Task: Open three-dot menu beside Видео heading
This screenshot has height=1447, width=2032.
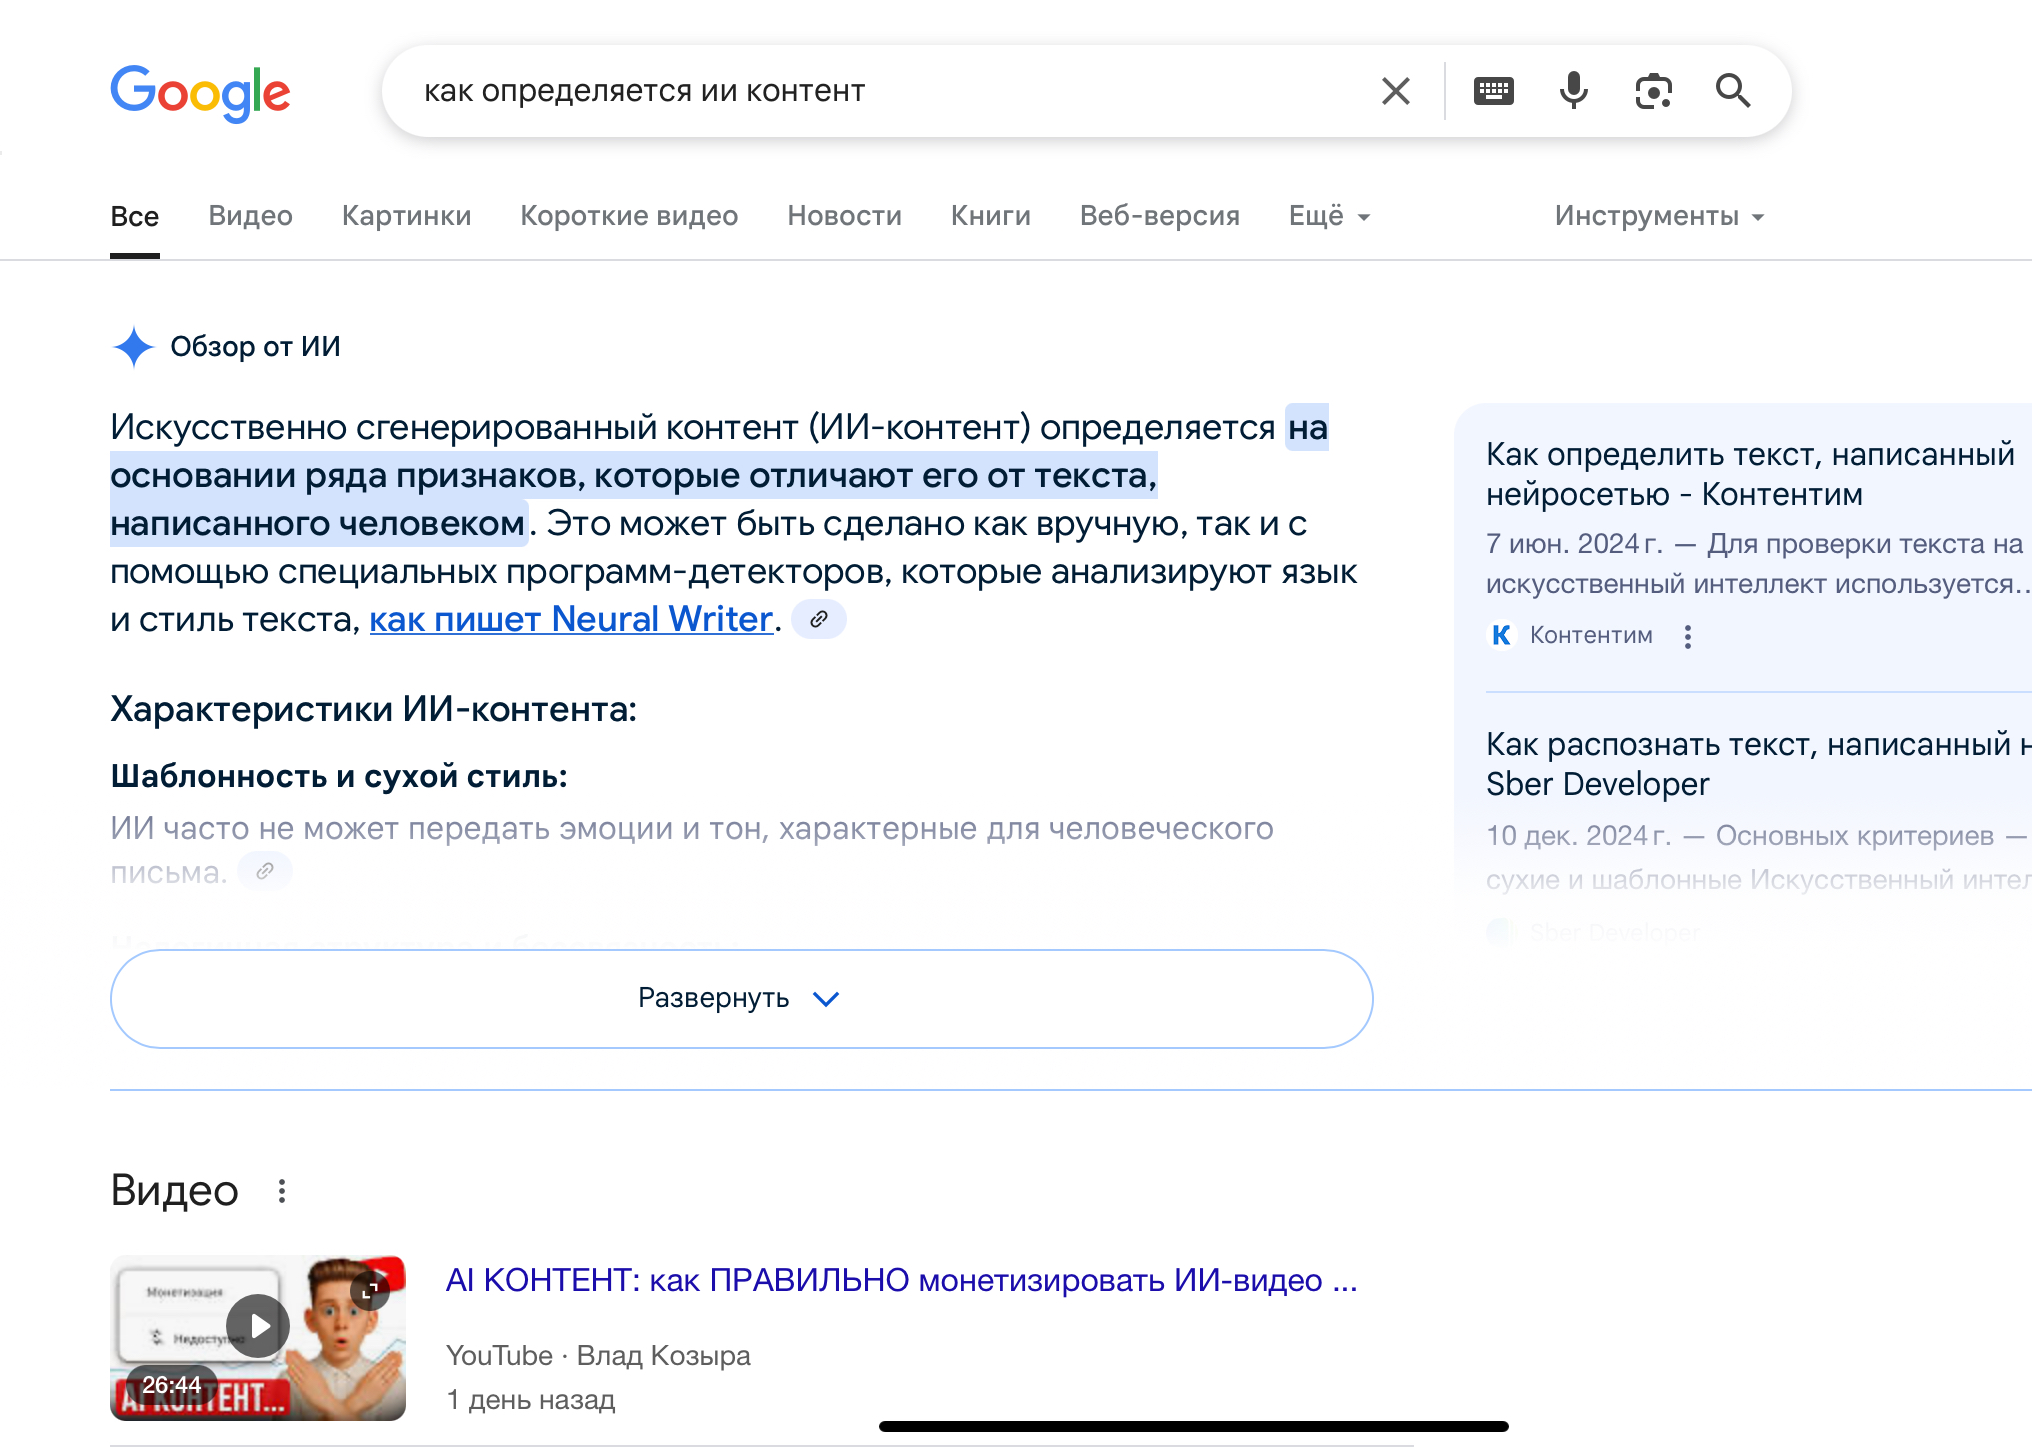Action: click(282, 1191)
